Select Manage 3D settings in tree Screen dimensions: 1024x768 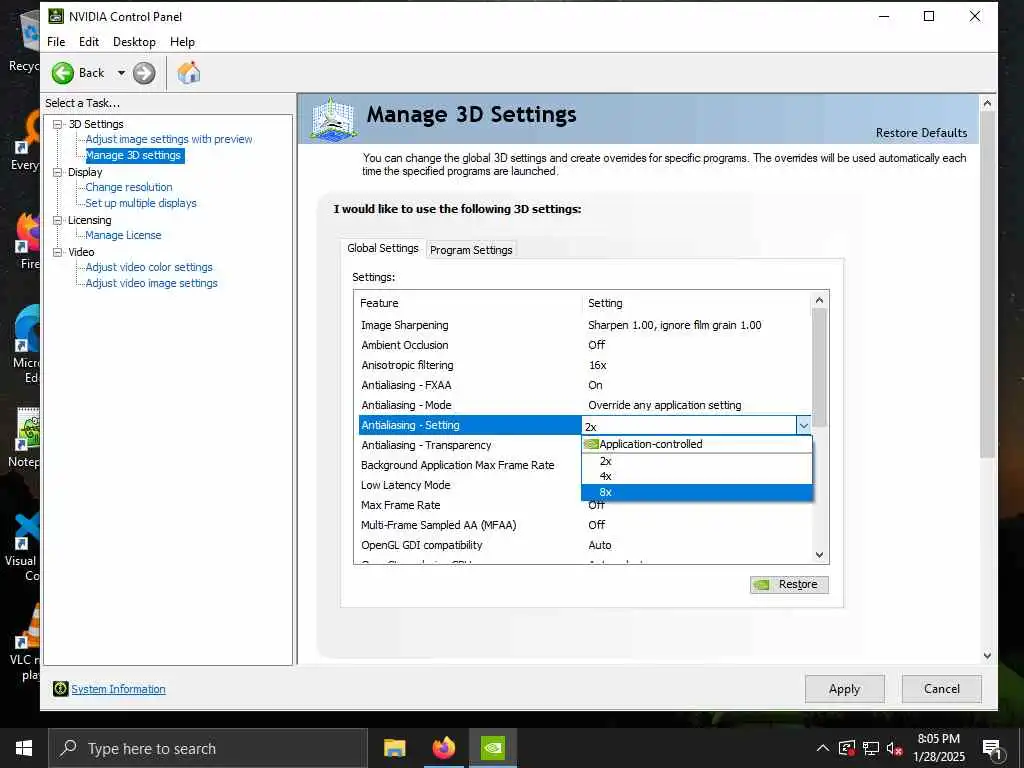coord(133,155)
